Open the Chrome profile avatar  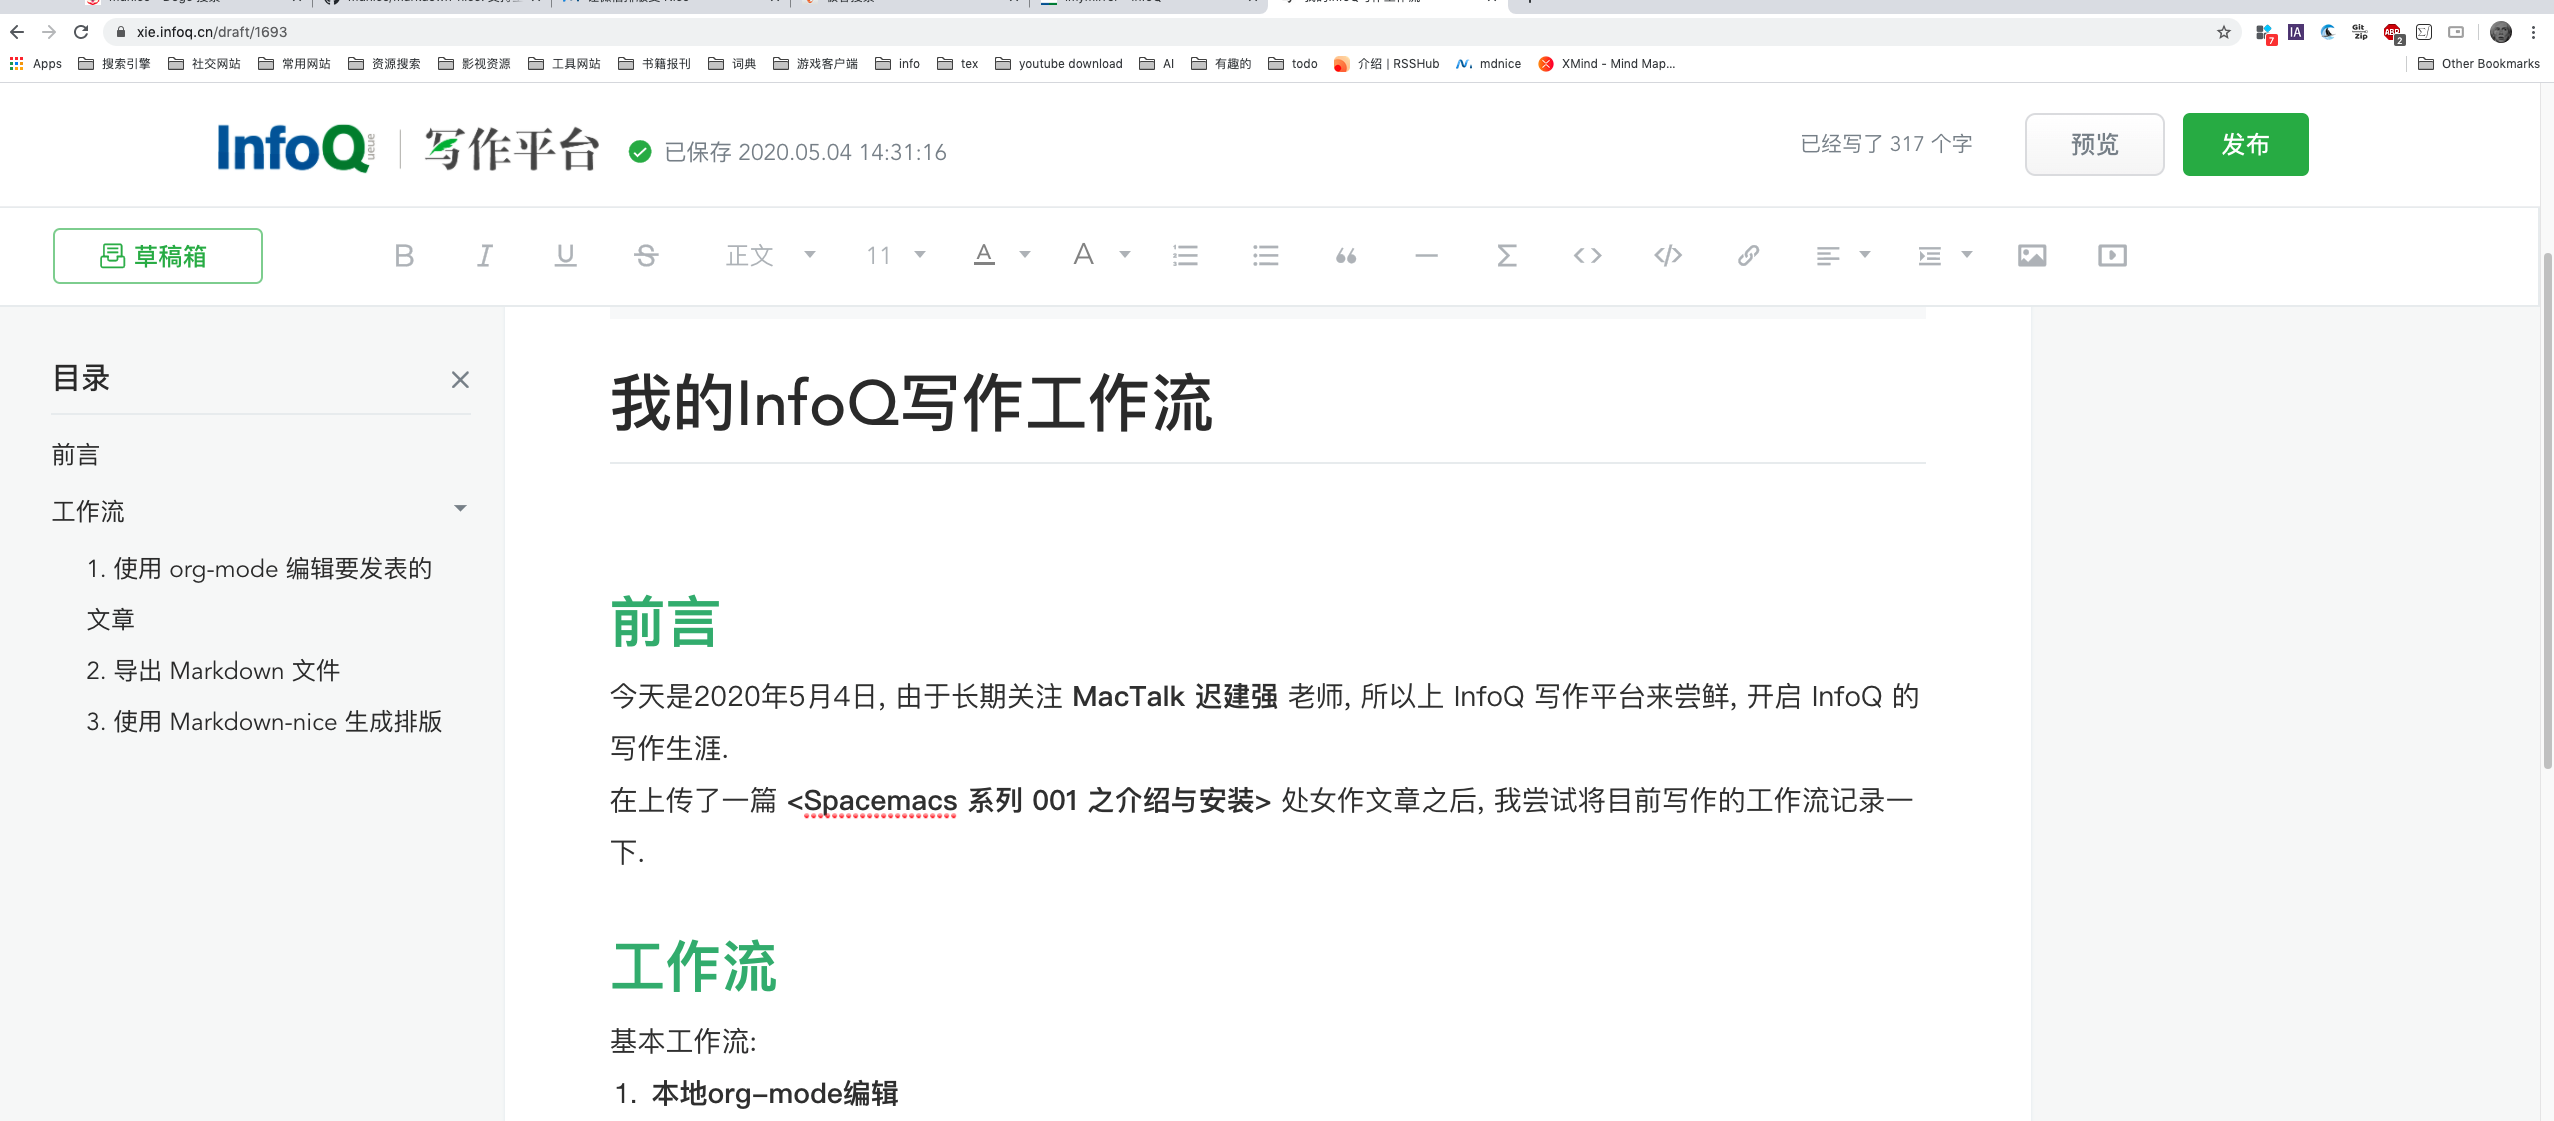pos(2501,32)
